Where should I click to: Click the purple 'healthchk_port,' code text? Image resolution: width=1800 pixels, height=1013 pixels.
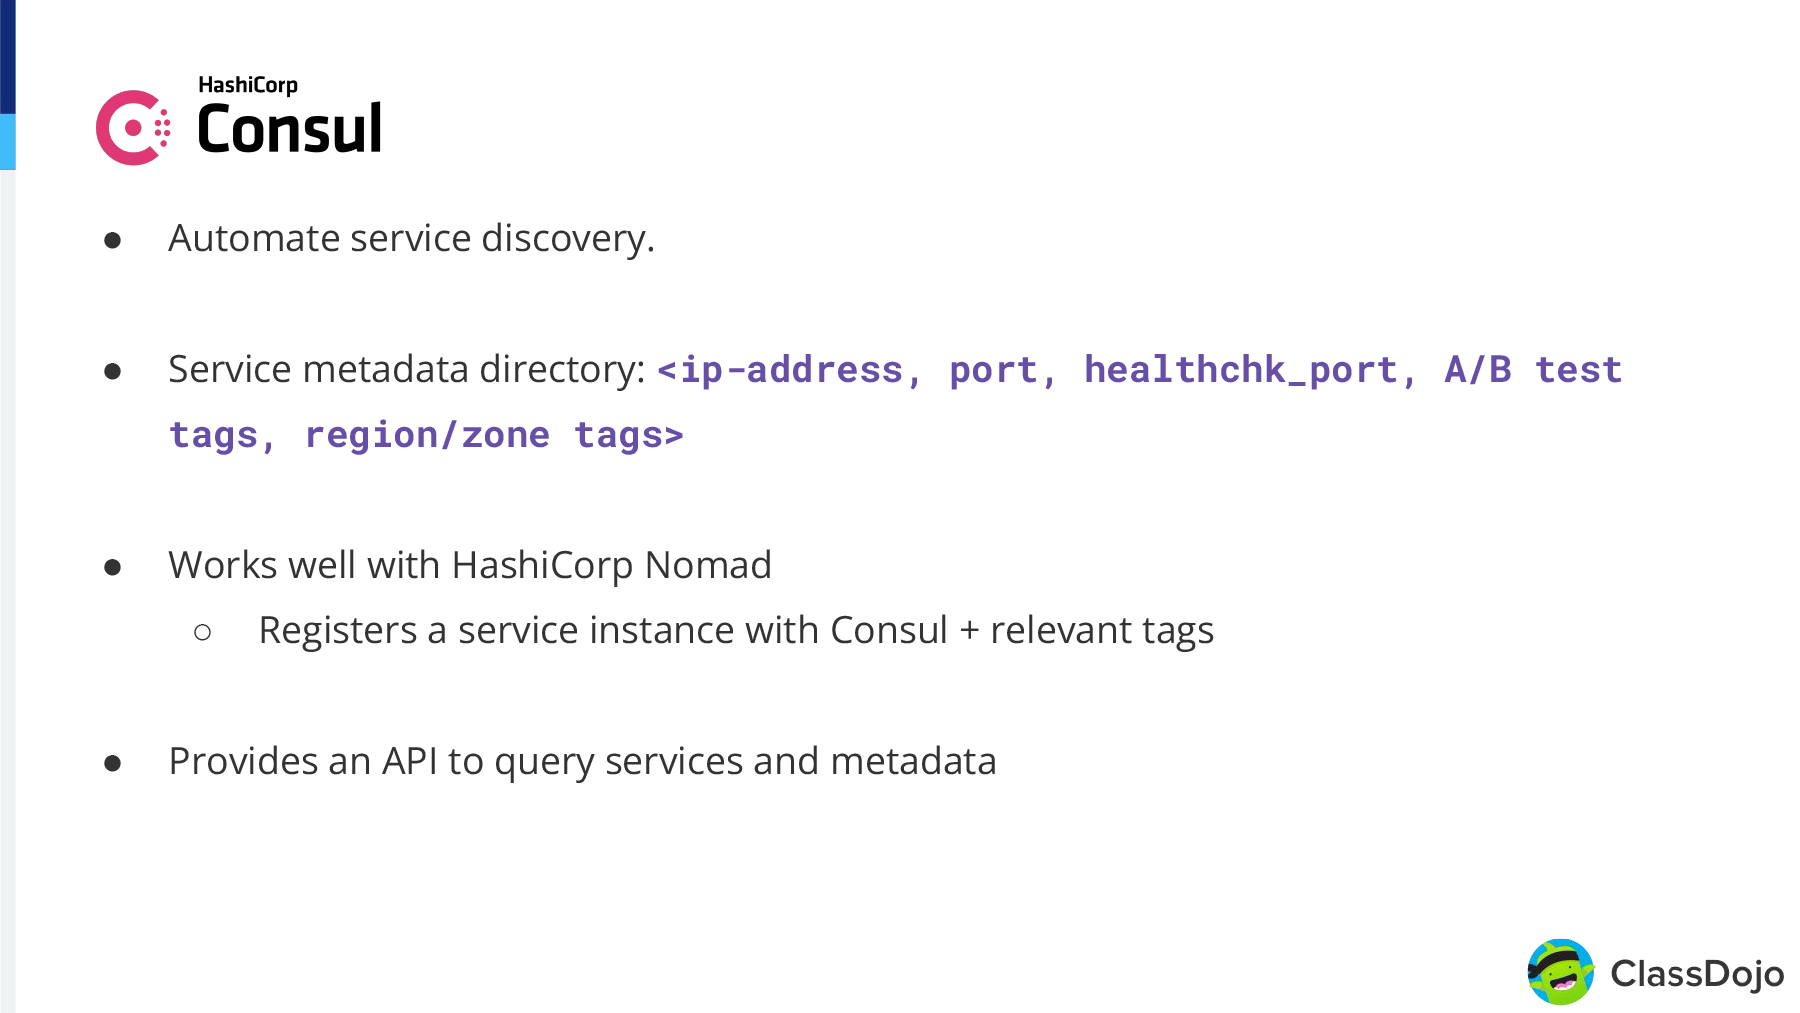1250,370
